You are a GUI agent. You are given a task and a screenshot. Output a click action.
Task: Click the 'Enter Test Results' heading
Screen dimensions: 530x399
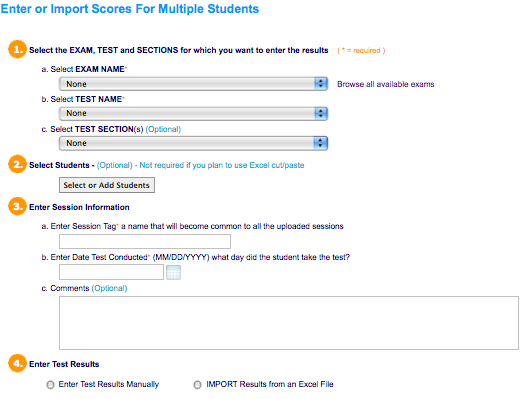pos(64,364)
